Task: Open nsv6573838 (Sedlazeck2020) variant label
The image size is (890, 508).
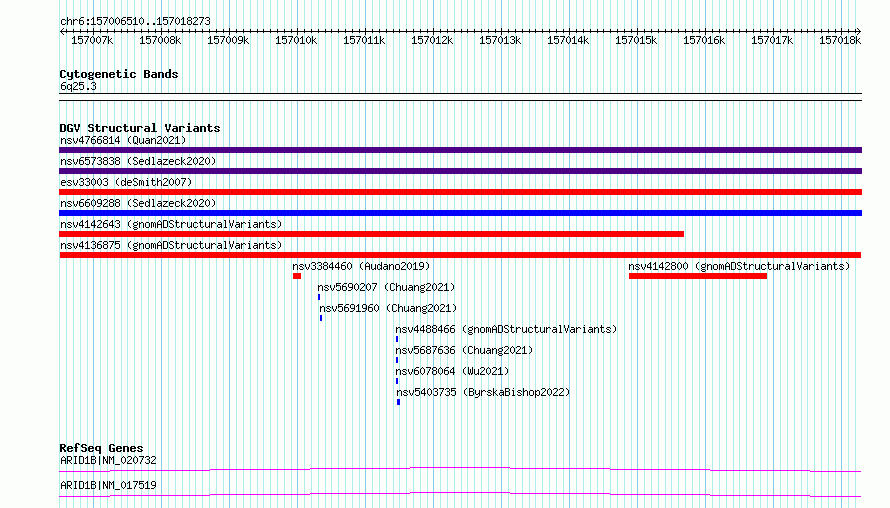Action: [138, 161]
